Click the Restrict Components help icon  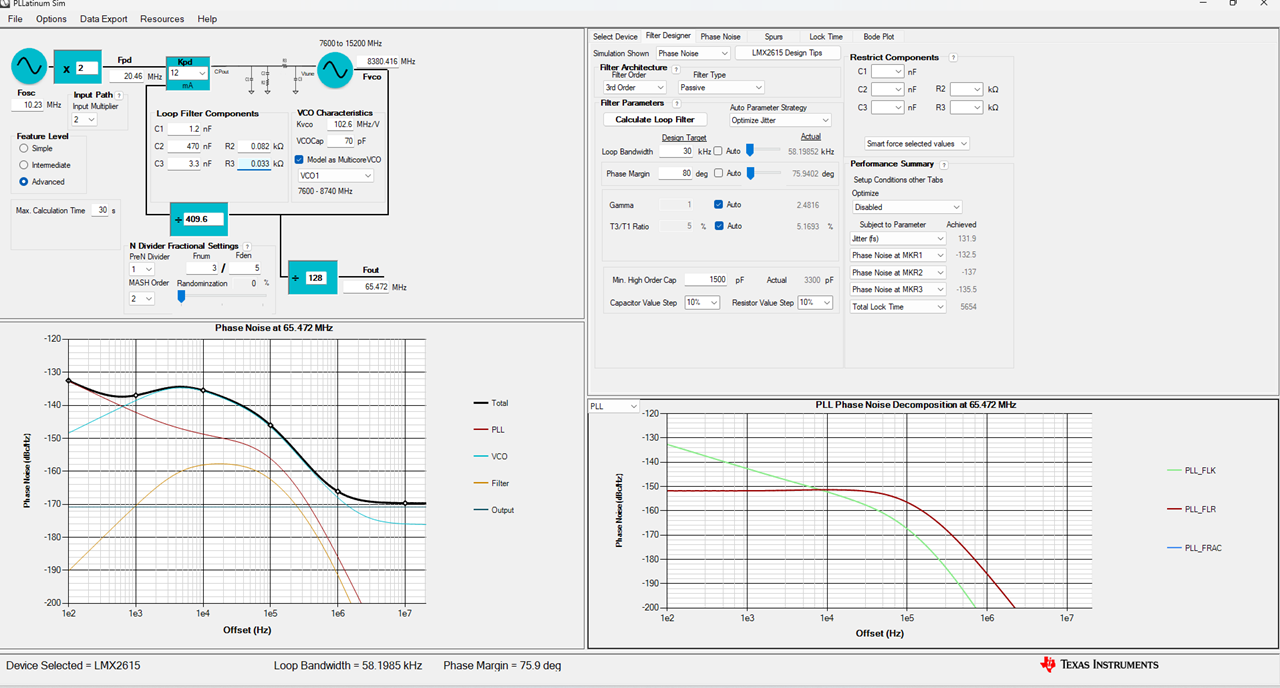pyautogui.click(x=953, y=58)
